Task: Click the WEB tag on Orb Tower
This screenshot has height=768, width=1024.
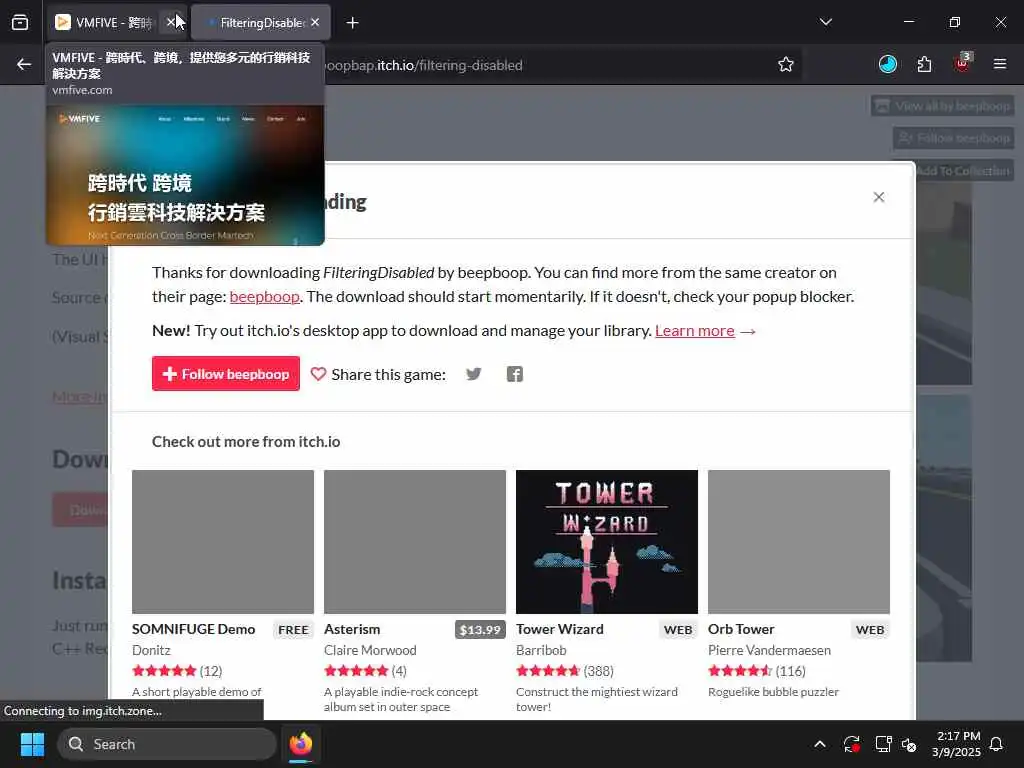Action: pyautogui.click(x=870, y=630)
